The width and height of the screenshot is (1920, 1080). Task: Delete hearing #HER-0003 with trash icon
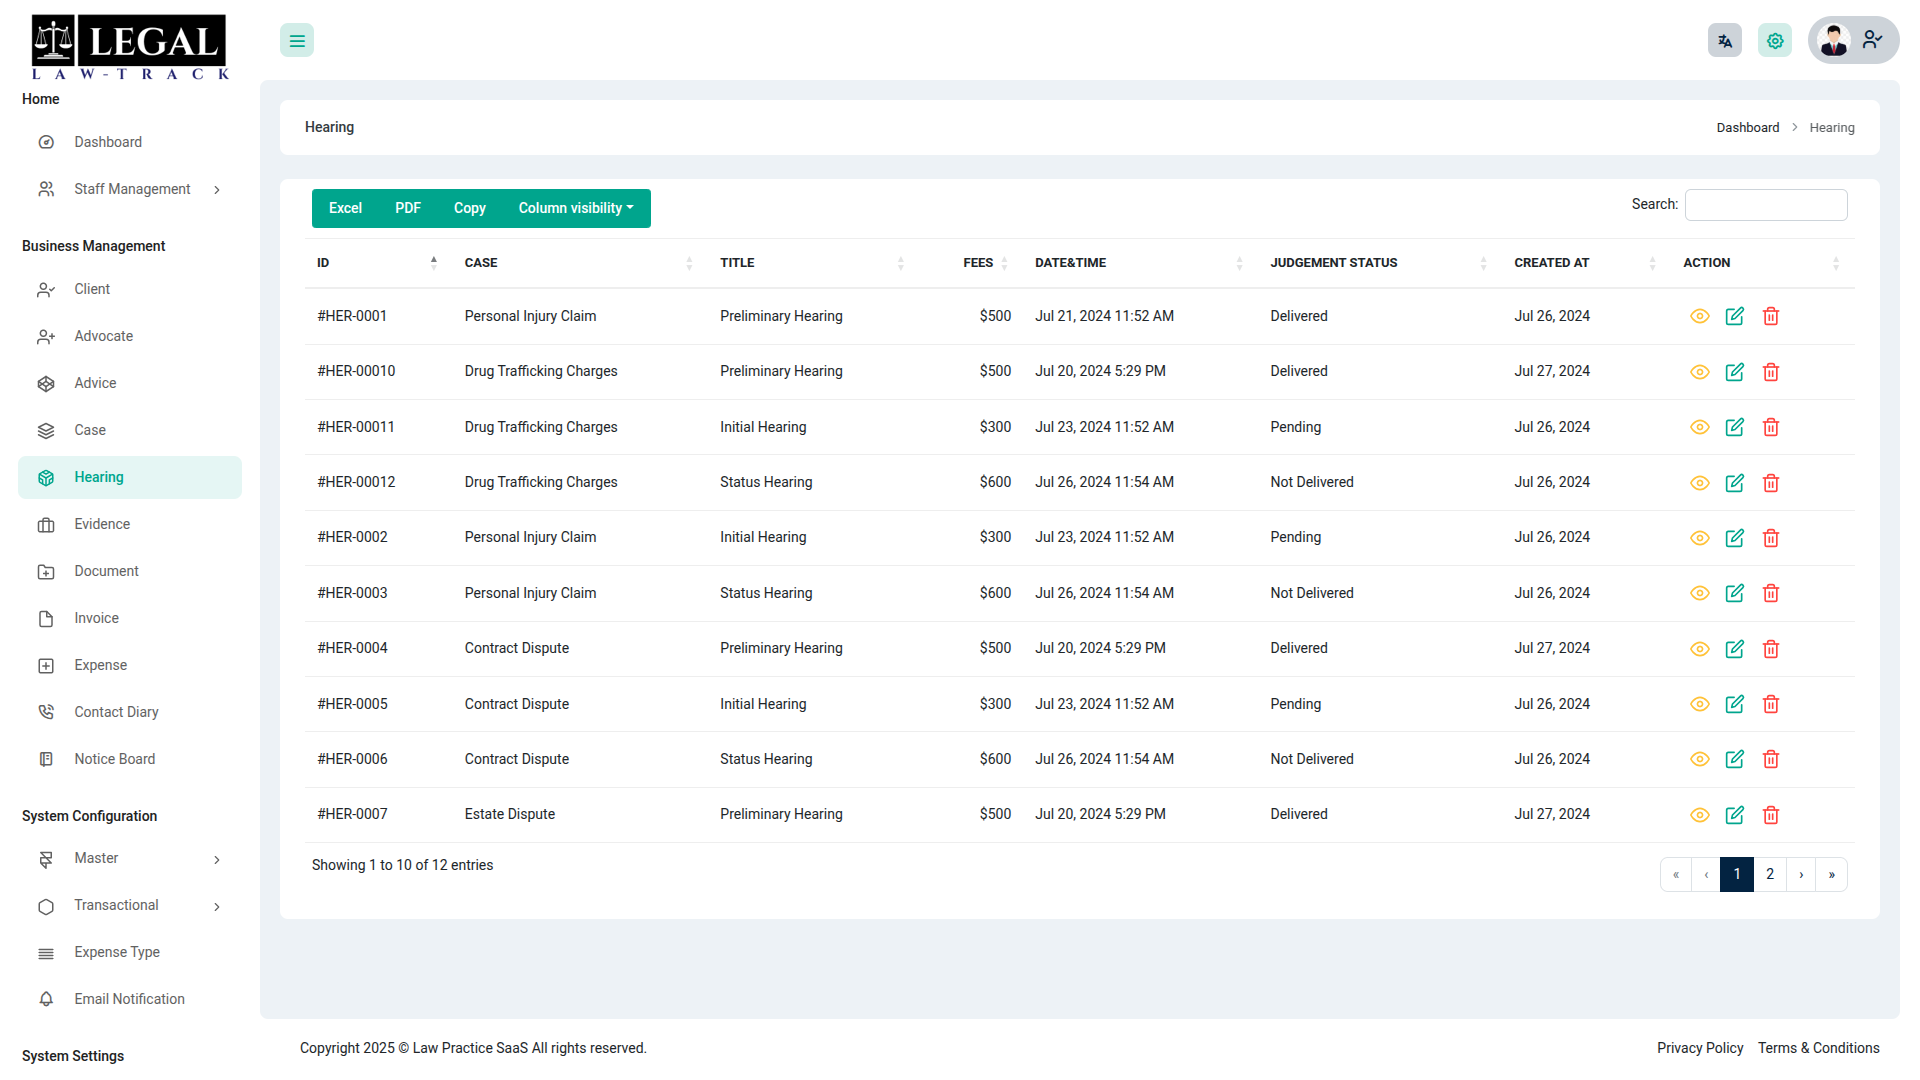click(x=1771, y=593)
